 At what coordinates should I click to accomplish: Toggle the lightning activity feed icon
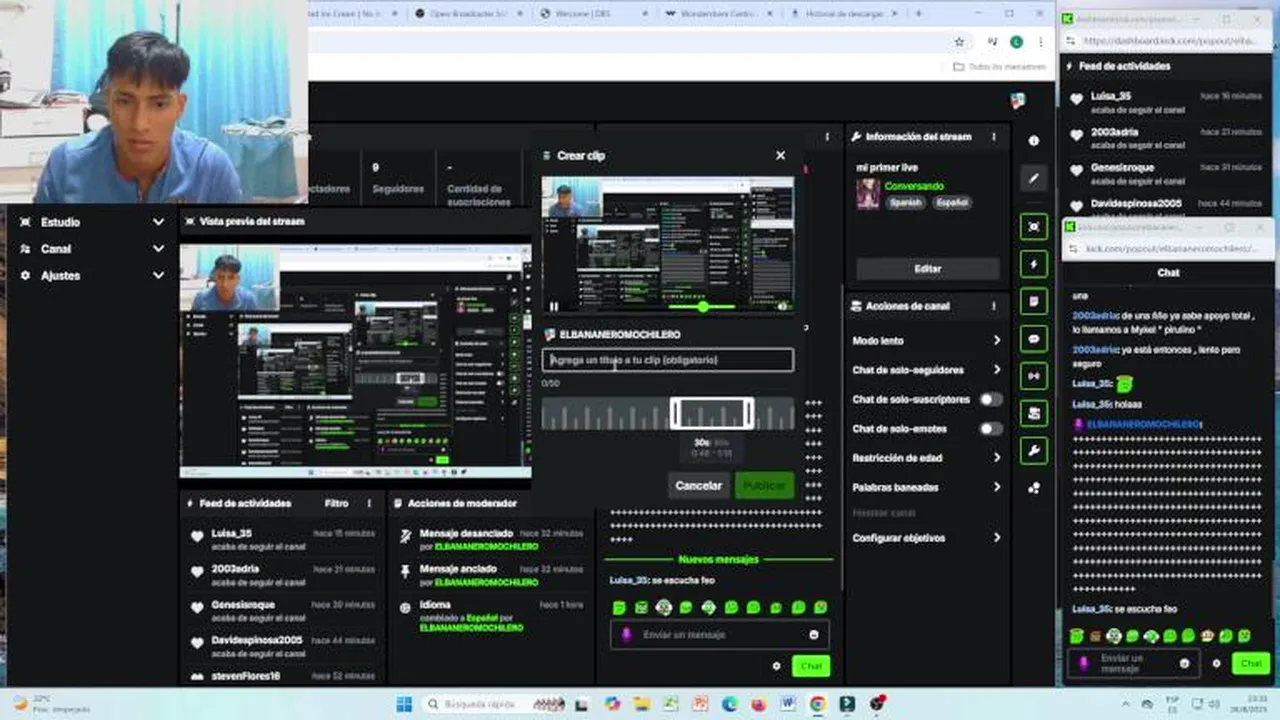[1034, 264]
